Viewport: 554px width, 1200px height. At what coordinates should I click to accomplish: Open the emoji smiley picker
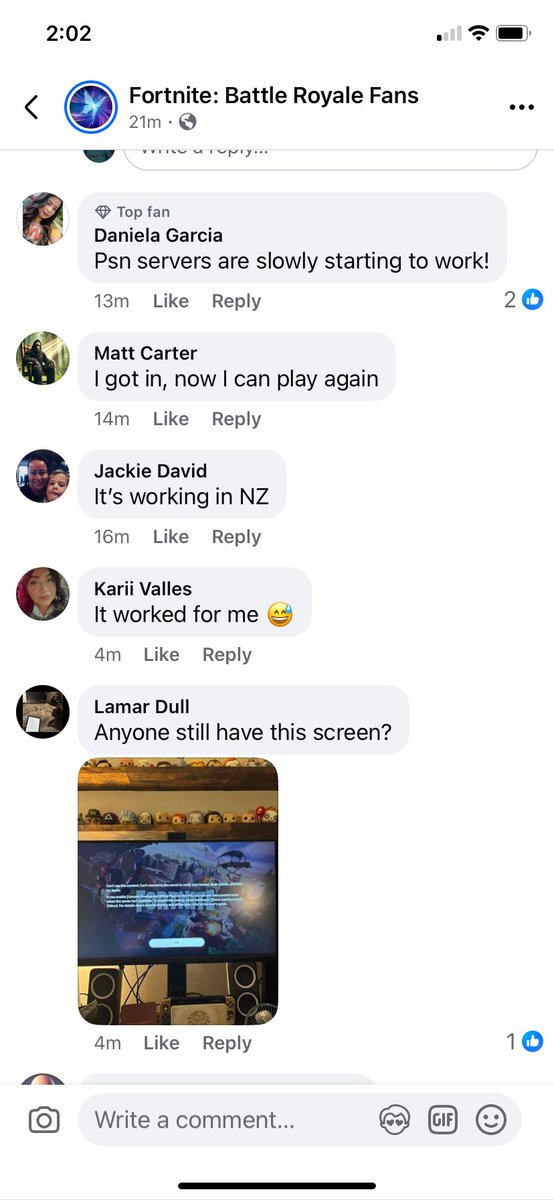coord(491,1120)
